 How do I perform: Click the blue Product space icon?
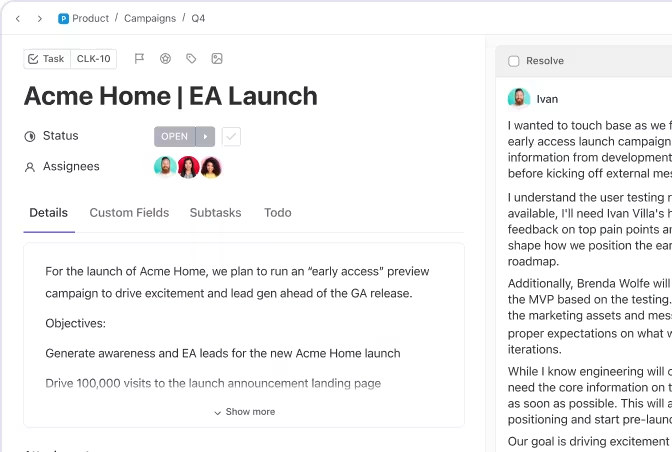click(x=63, y=18)
